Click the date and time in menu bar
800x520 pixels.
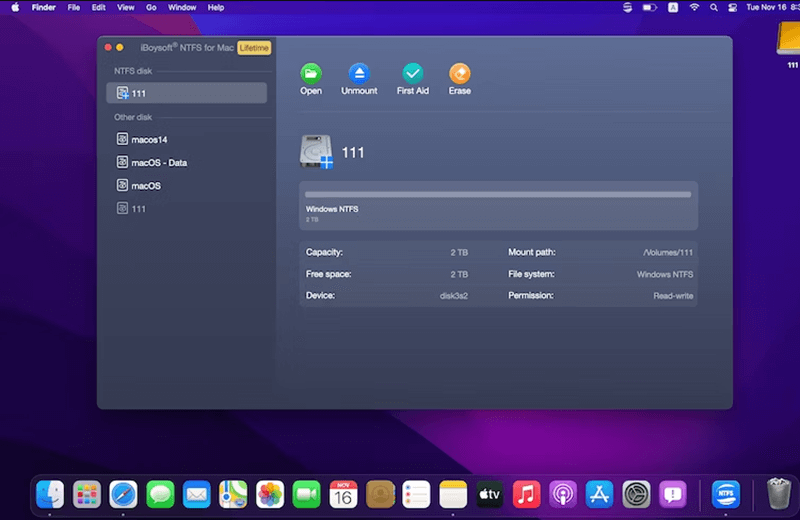[x=772, y=7]
